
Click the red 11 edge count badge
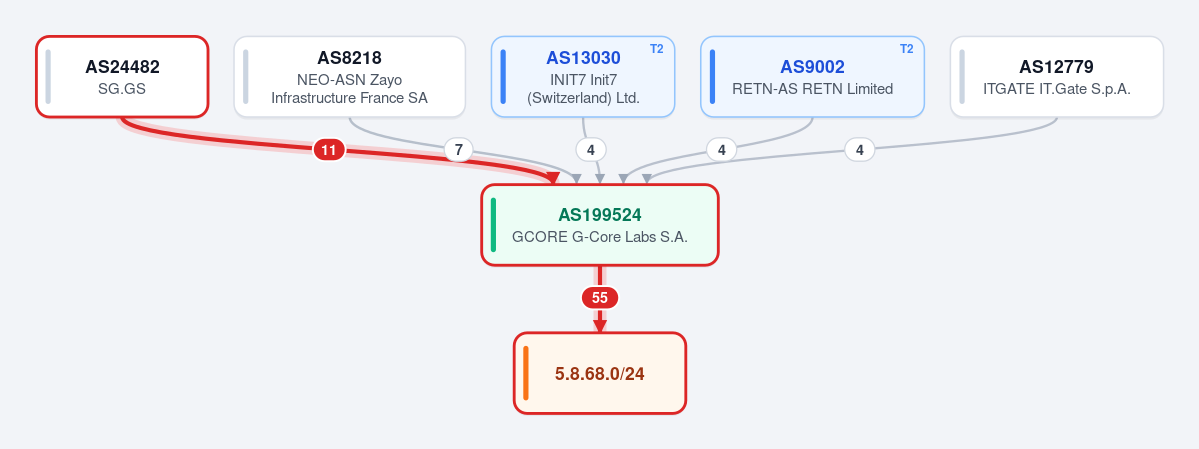click(329, 150)
